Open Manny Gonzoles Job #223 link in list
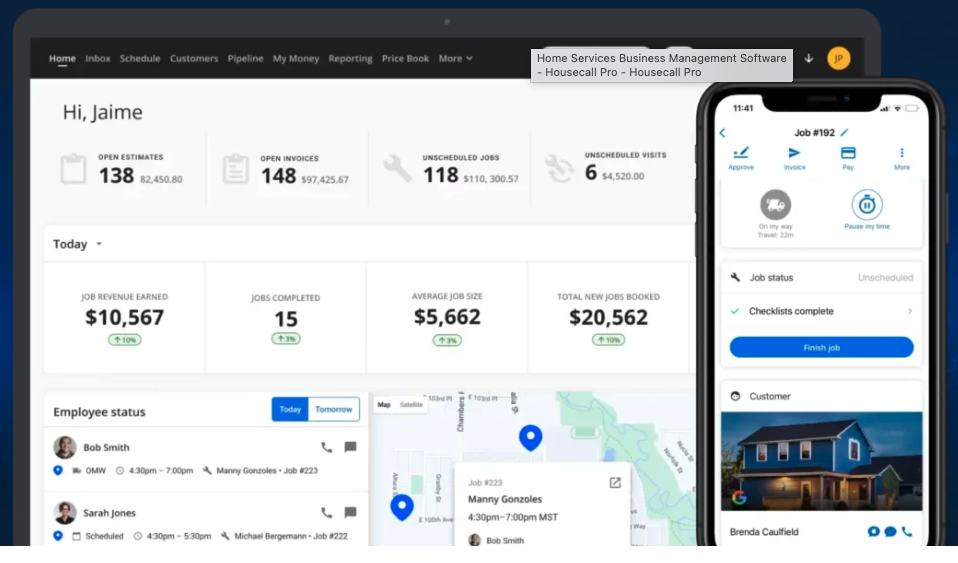The width and height of the screenshot is (958, 563). point(267,471)
